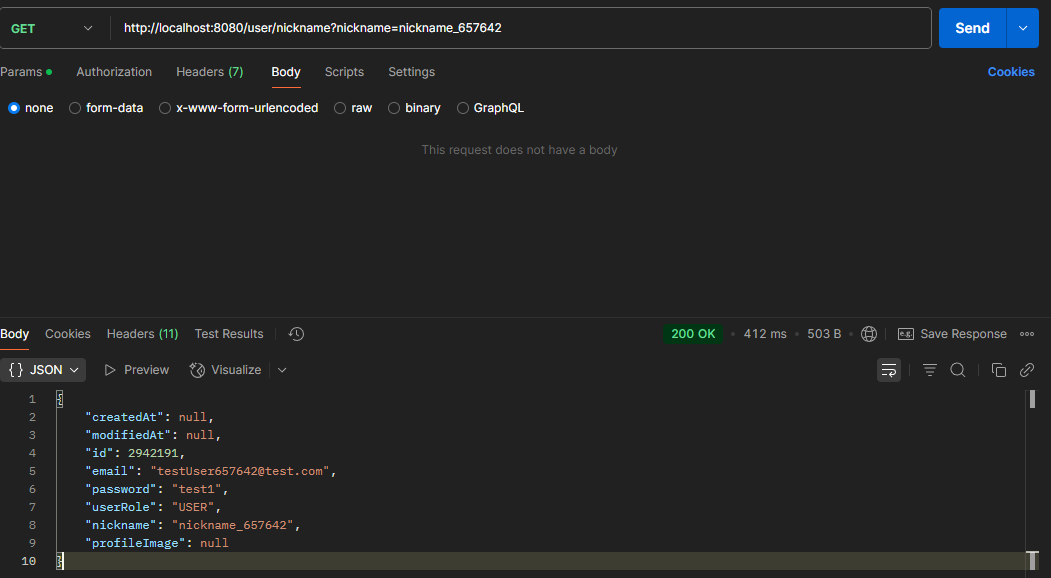The width and height of the screenshot is (1051, 578).
Task: Switch to response Cookies tab
Action: click(68, 334)
